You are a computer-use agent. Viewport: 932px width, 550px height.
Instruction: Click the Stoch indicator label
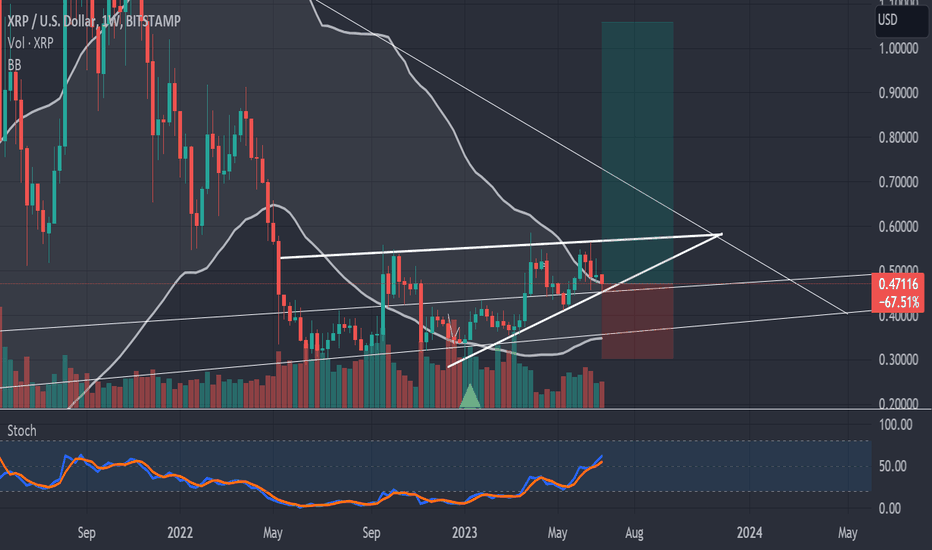[21, 430]
